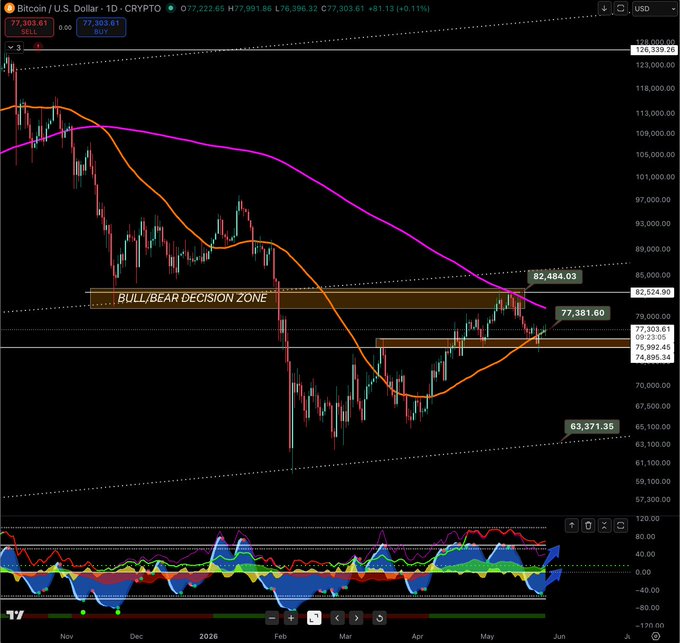The height and width of the screenshot is (643, 680).
Task: Click the 2026 label on time axis
Action: coord(208,636)
